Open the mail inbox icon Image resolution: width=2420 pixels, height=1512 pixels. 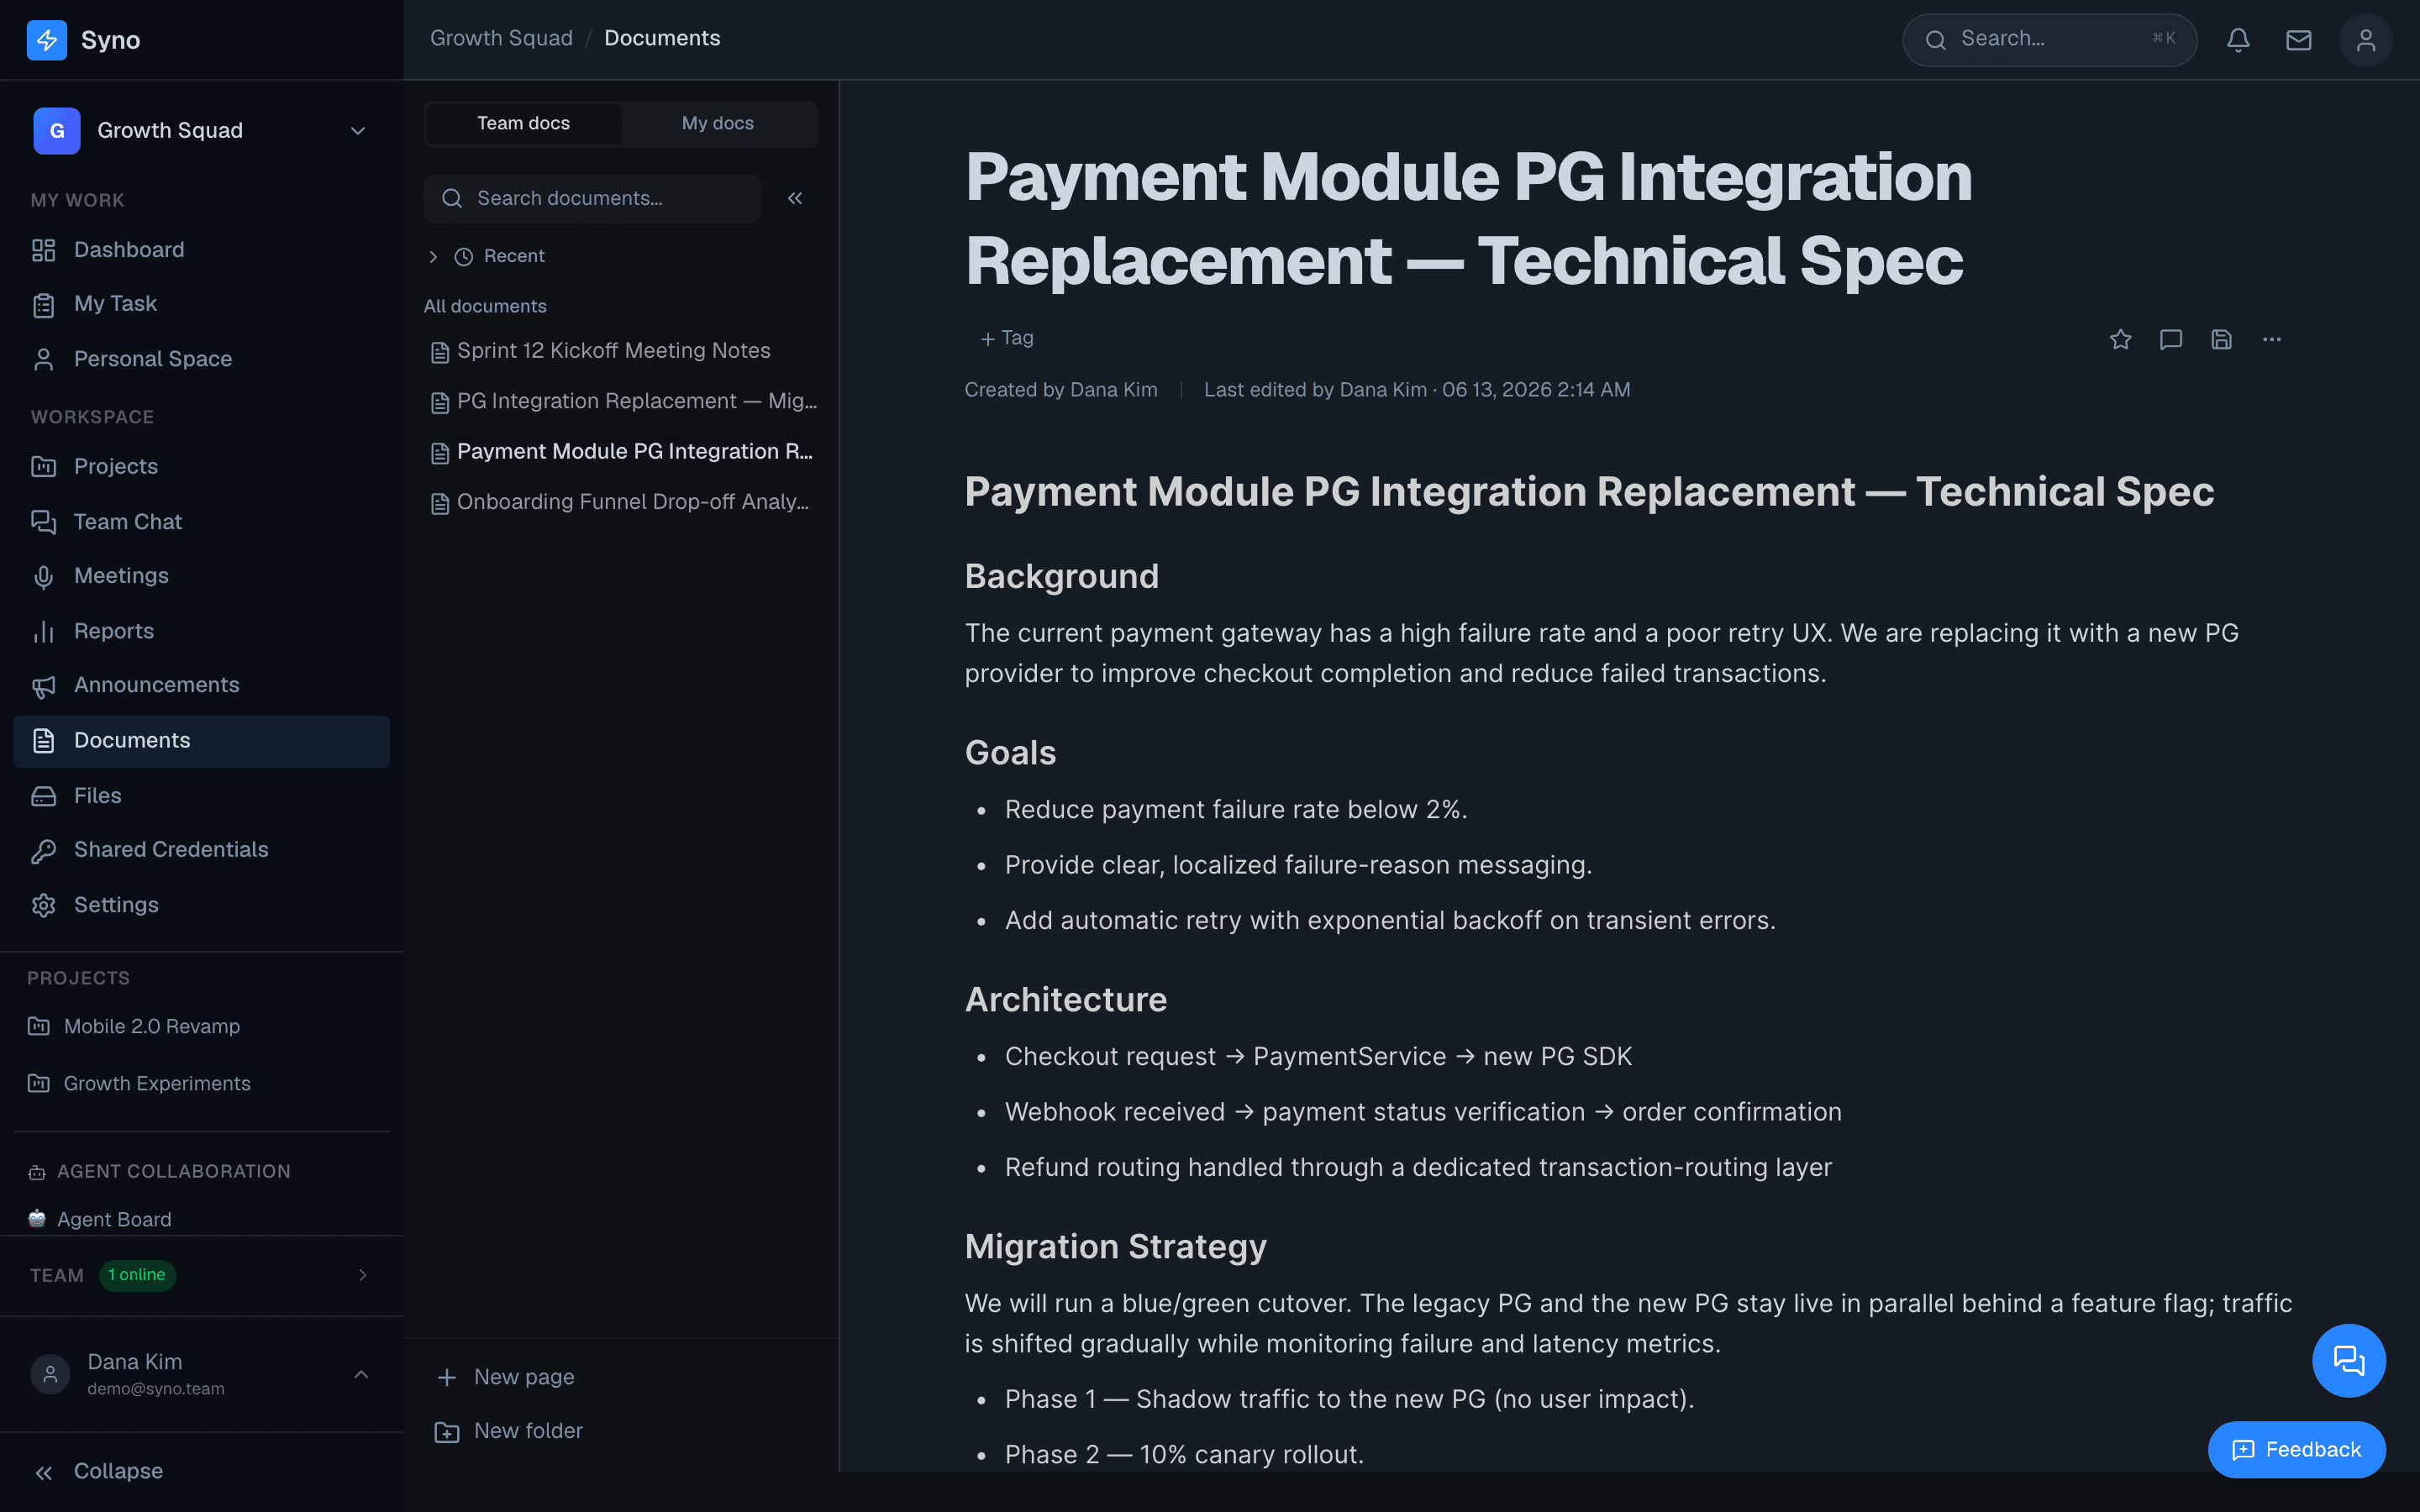click(2298, 40)
